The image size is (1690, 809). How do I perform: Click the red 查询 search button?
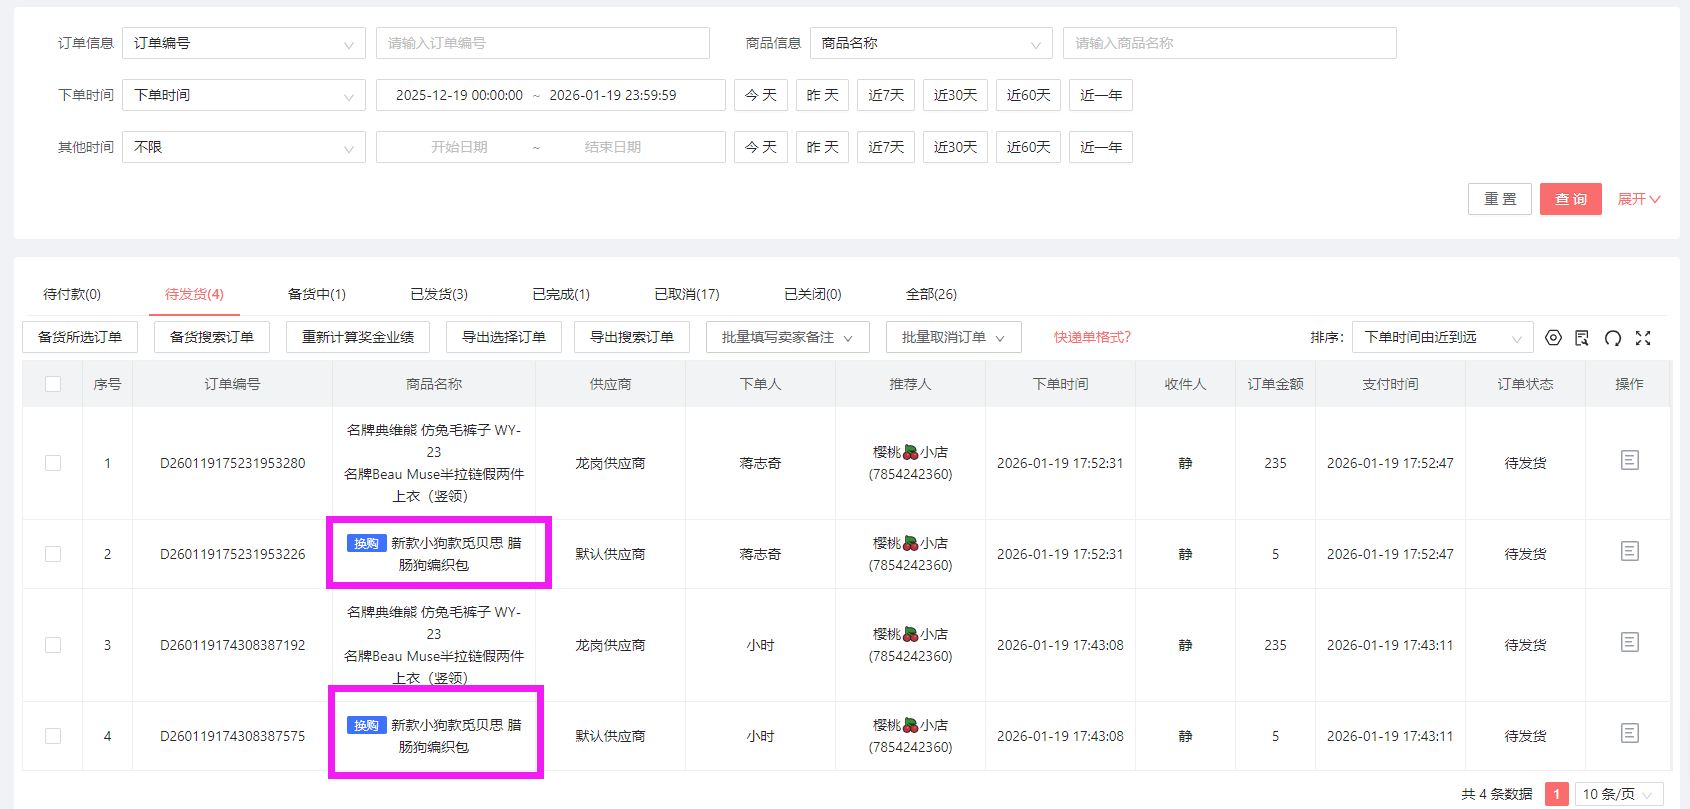tap(1570, 199)
